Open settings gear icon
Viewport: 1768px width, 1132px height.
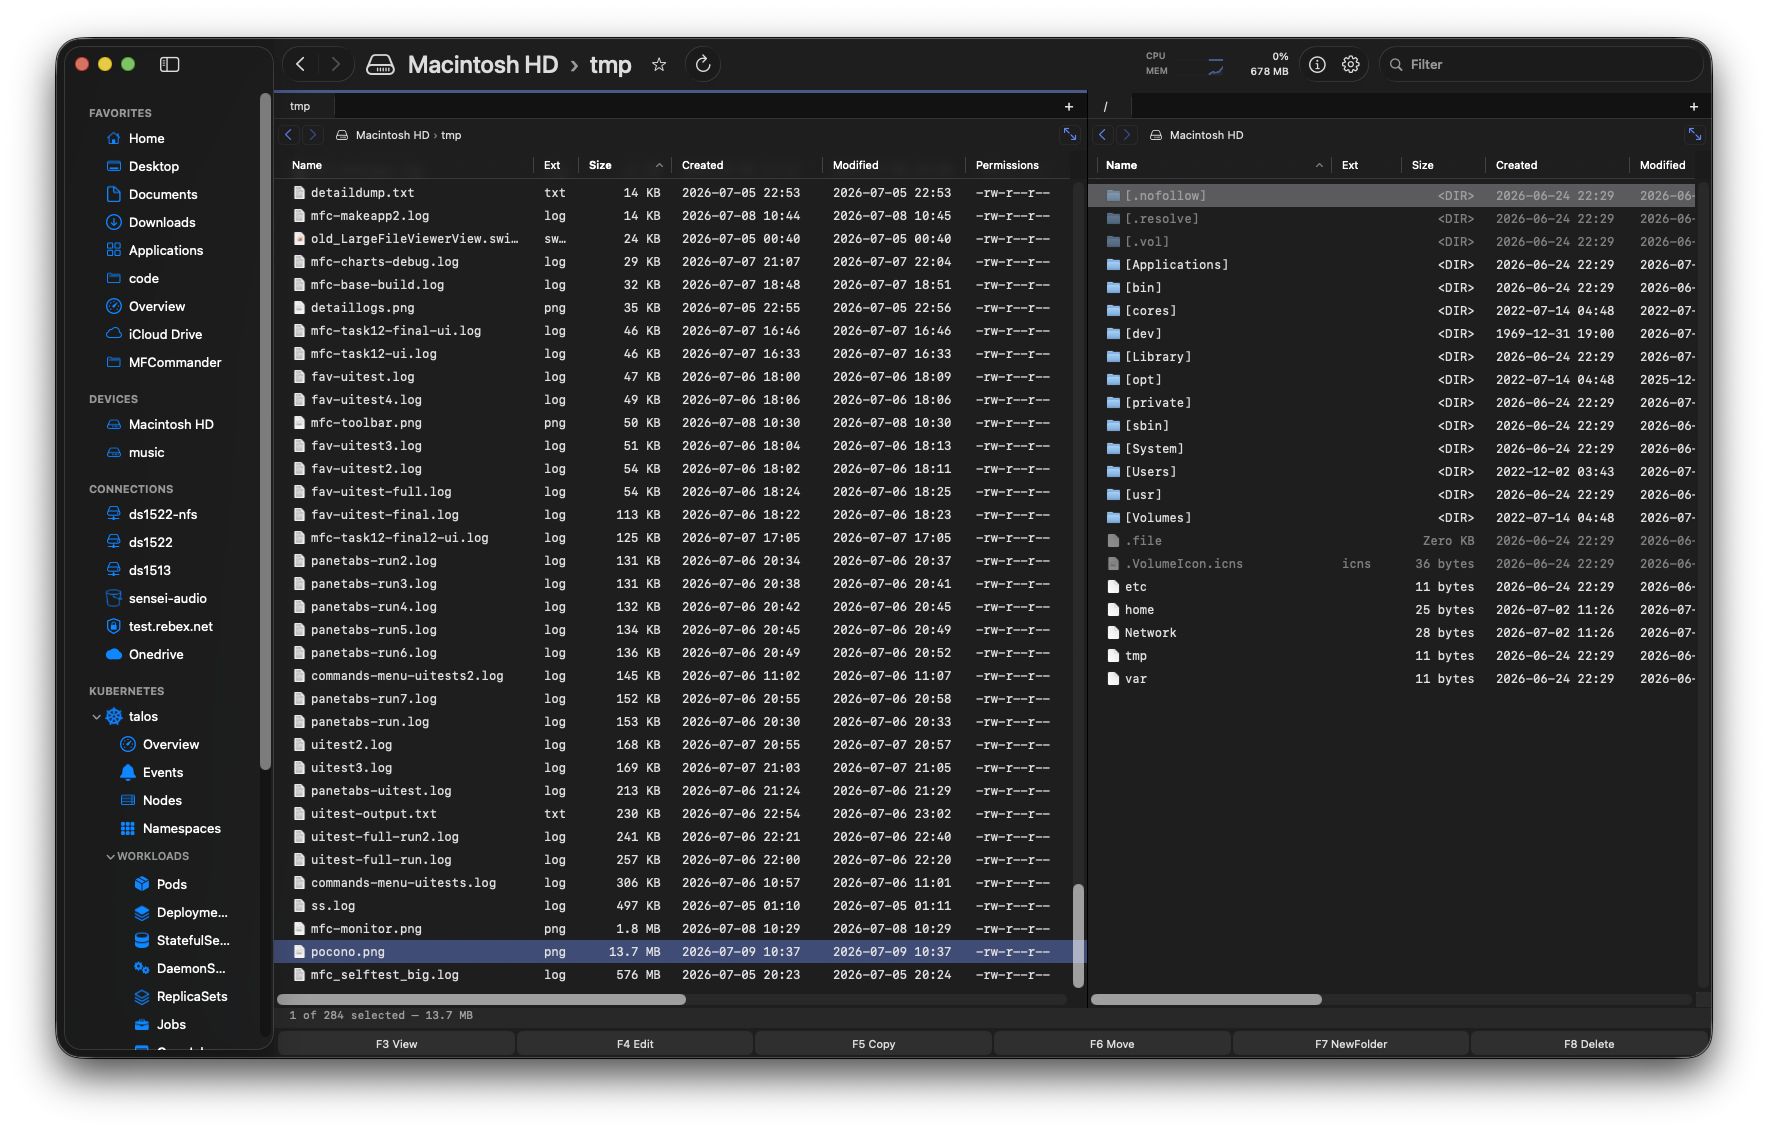tap(1351, 64)
